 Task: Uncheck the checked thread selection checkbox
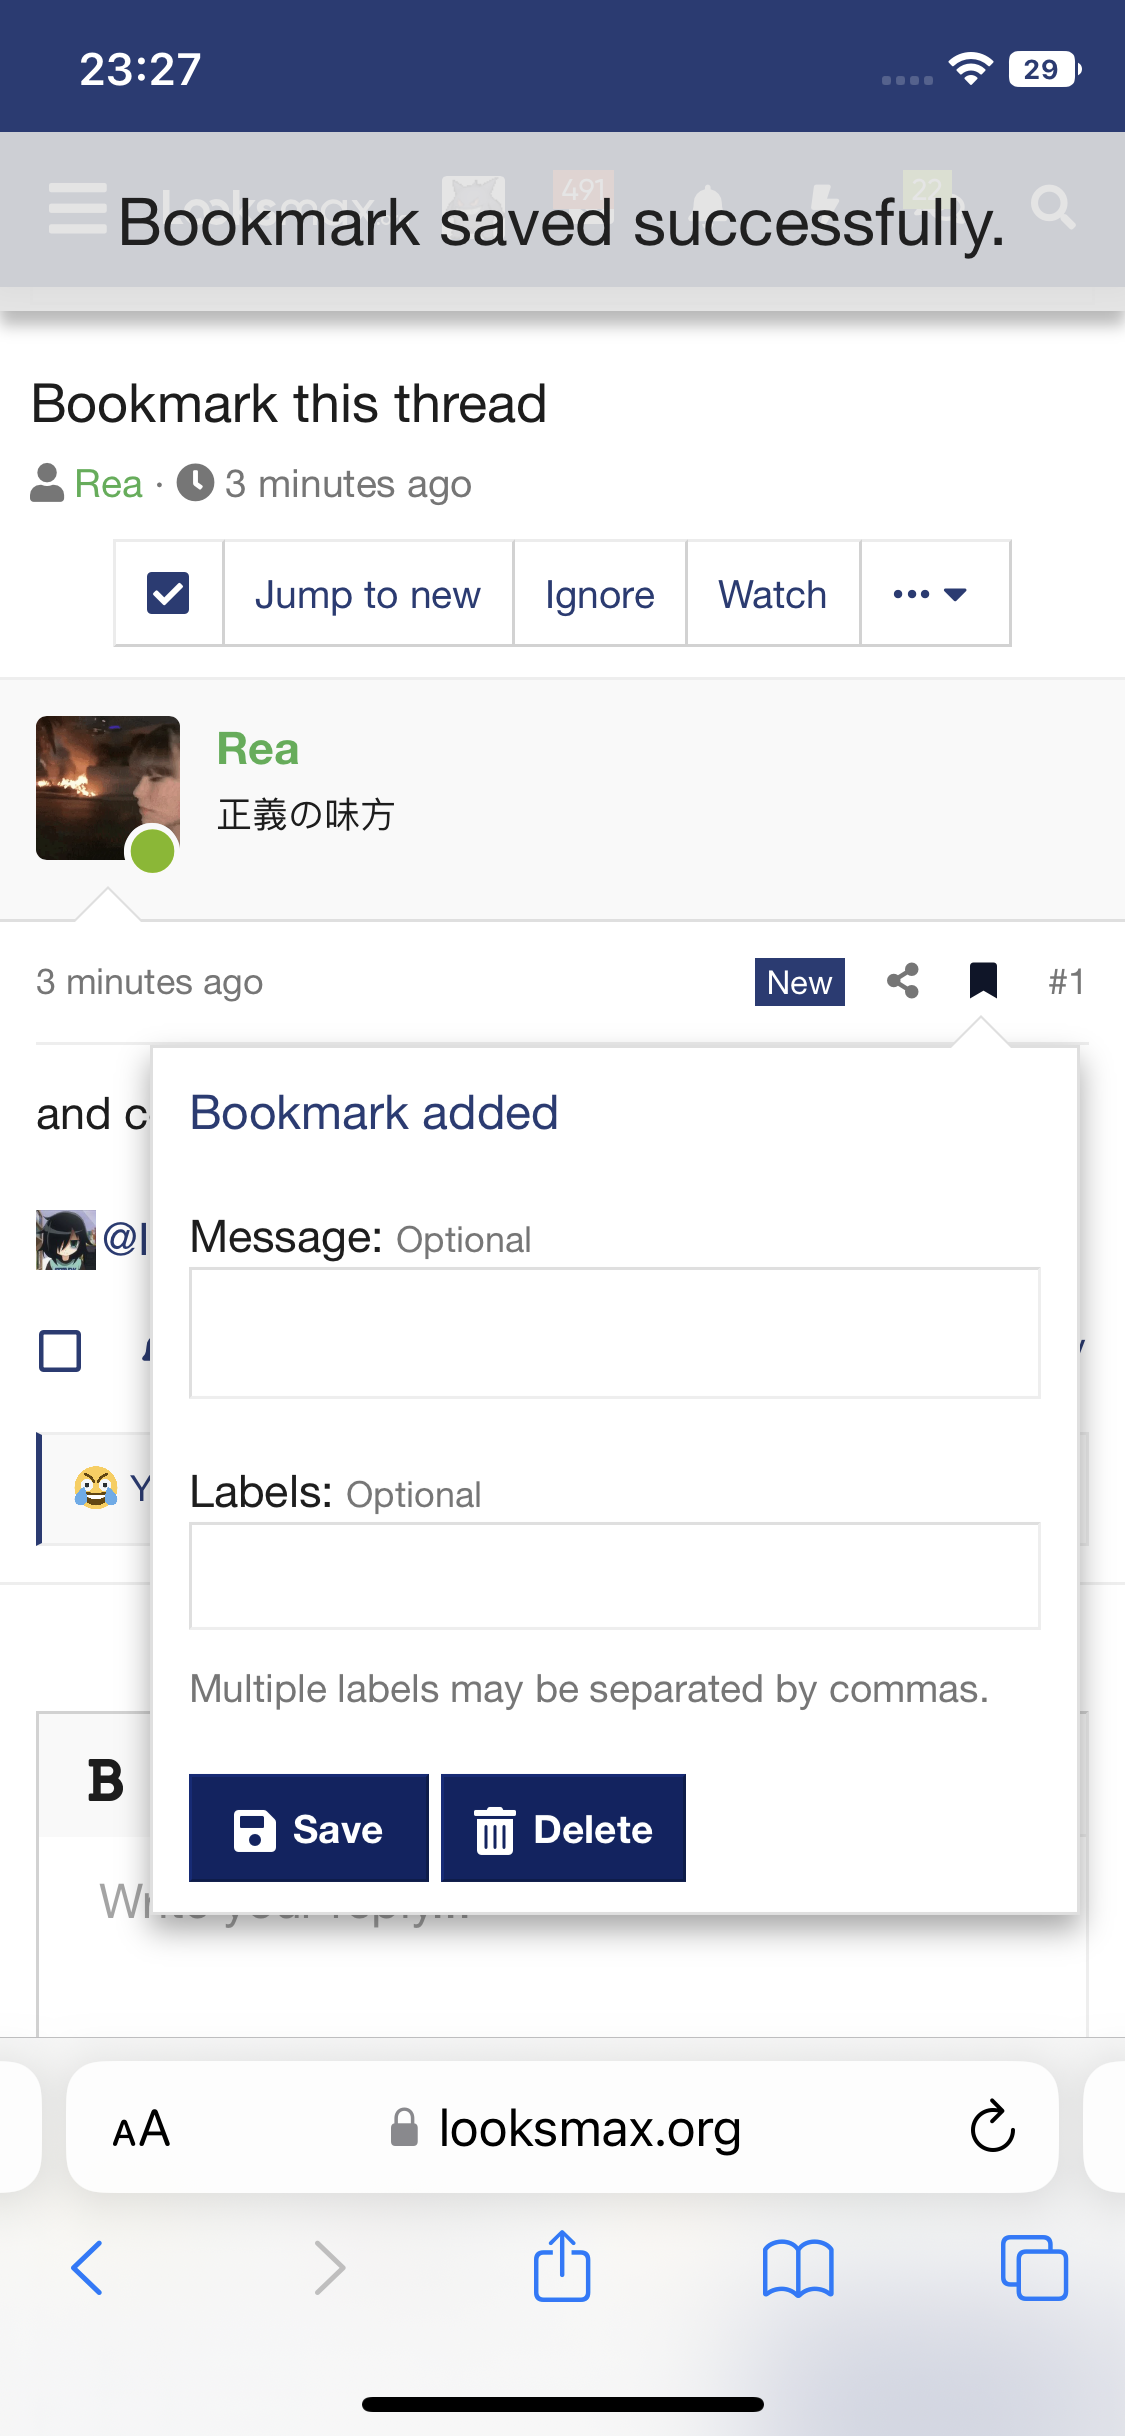(x=168, y=593)
